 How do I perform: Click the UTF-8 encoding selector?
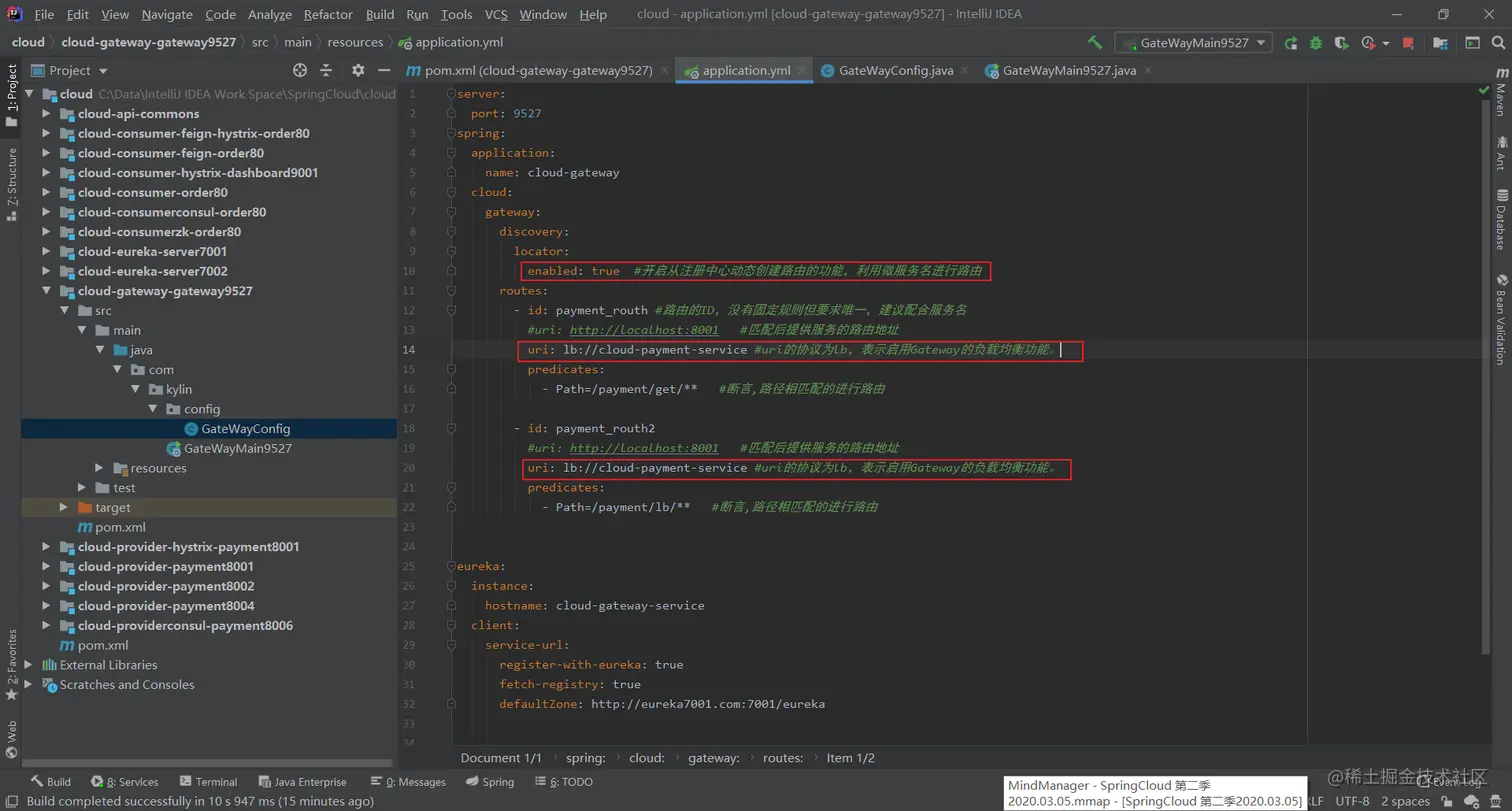(x=1352, y=801)
